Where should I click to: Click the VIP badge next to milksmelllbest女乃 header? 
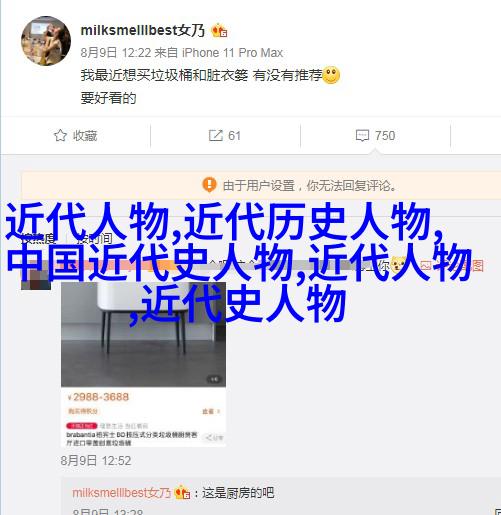pyautogui.click(x=219, y=31)
